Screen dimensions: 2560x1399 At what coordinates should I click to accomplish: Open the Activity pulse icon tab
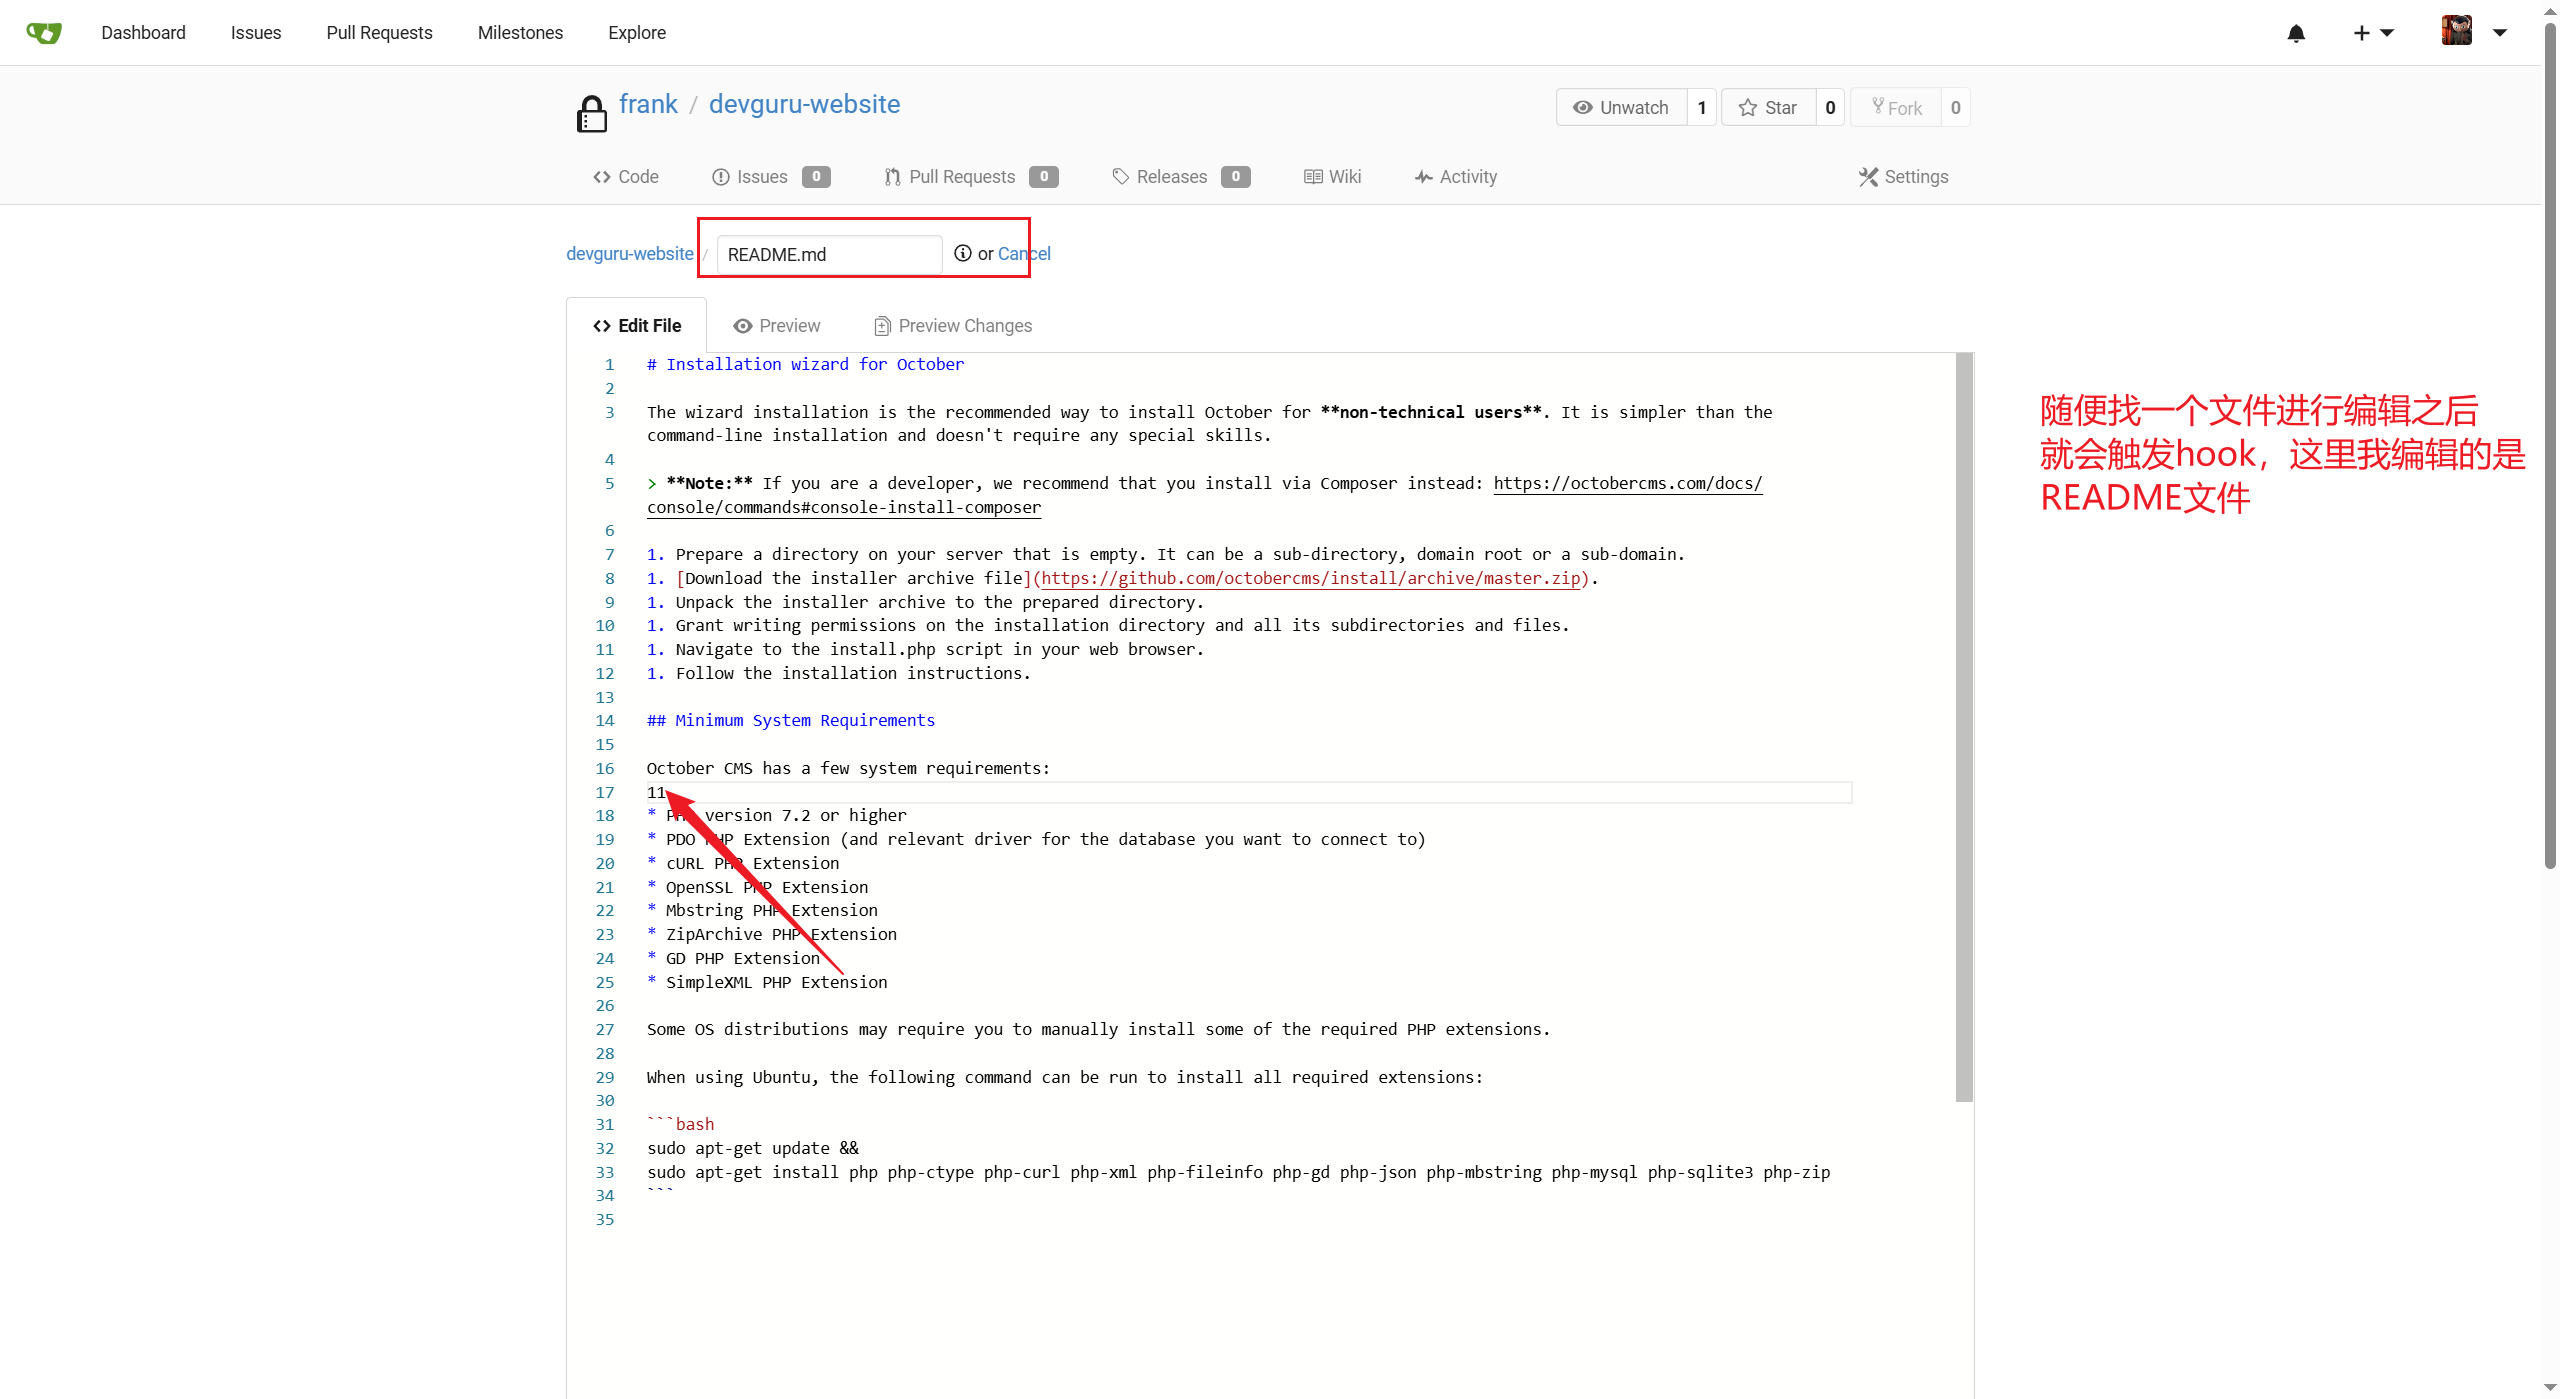[1455, 177]
